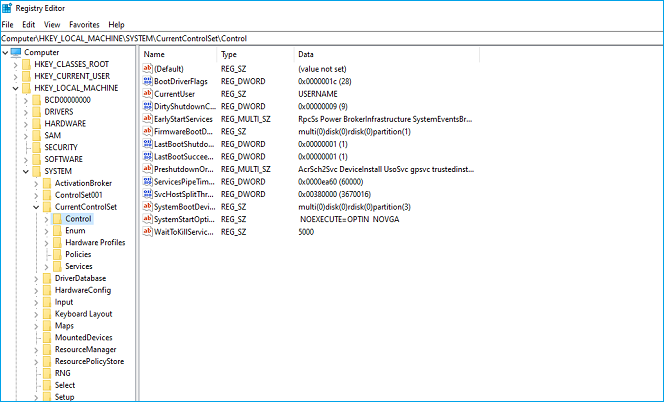Screen dimensions: 664x402
Task: Click the folder icon next to Services key
Action: 57,266
